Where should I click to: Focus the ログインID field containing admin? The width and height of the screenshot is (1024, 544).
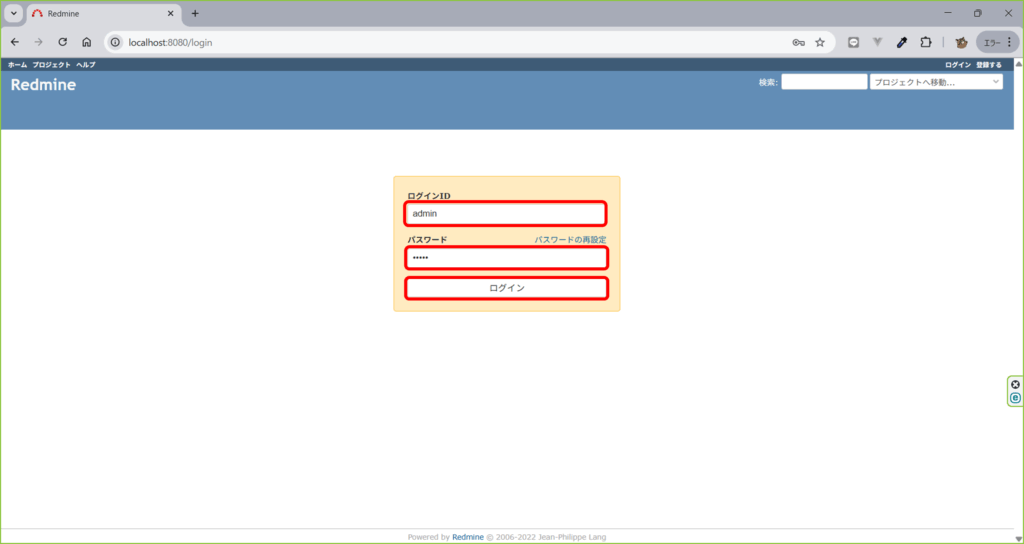(x=505, y=214)
